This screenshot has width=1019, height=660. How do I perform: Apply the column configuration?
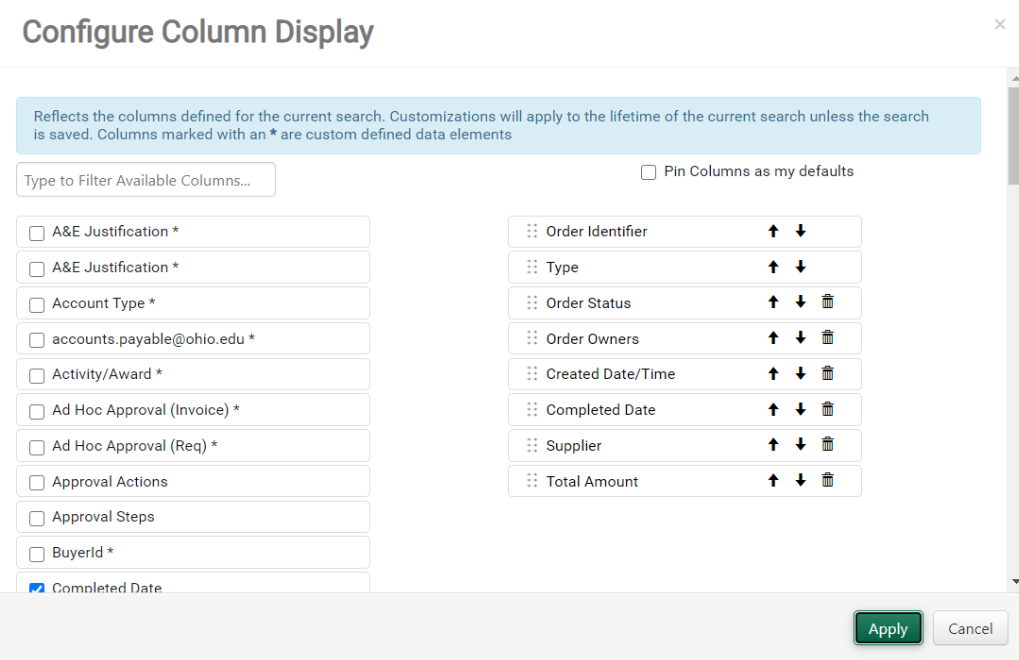click(887, 628)
